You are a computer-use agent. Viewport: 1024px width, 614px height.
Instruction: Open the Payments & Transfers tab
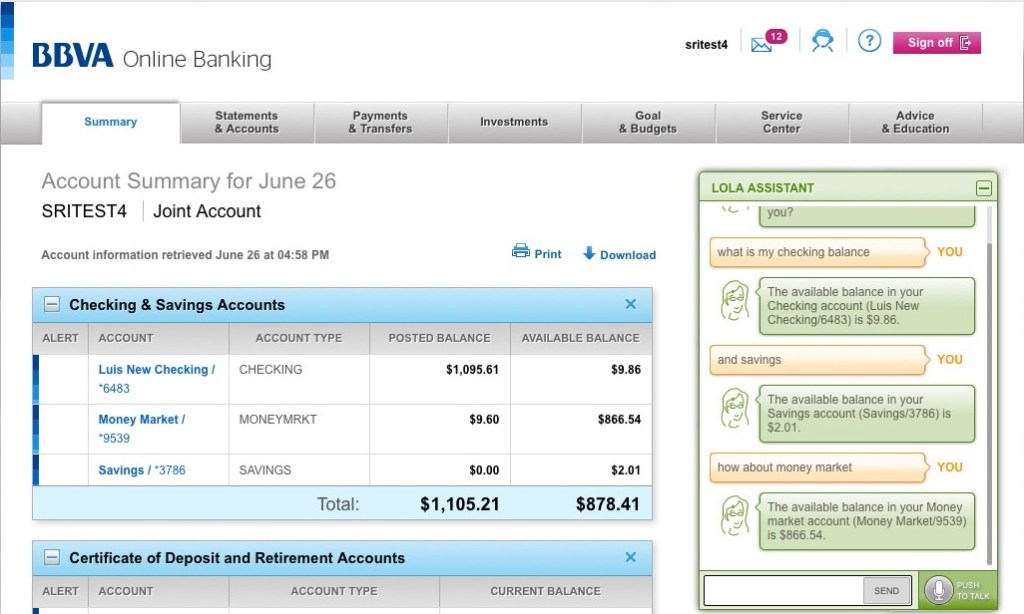click(x=380, y=122)
